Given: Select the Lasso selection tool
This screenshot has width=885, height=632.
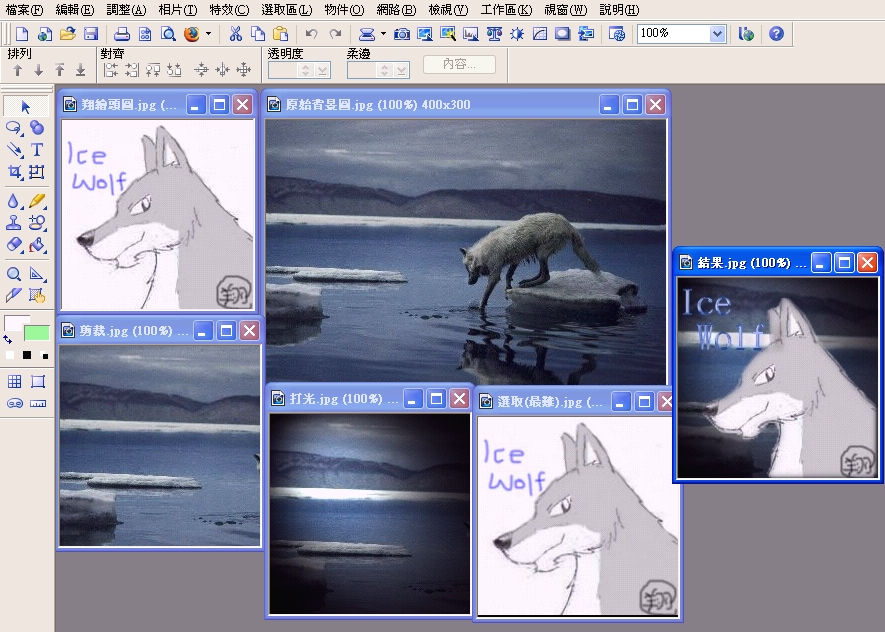Looking at the screenshot, I should coord(15,128).
